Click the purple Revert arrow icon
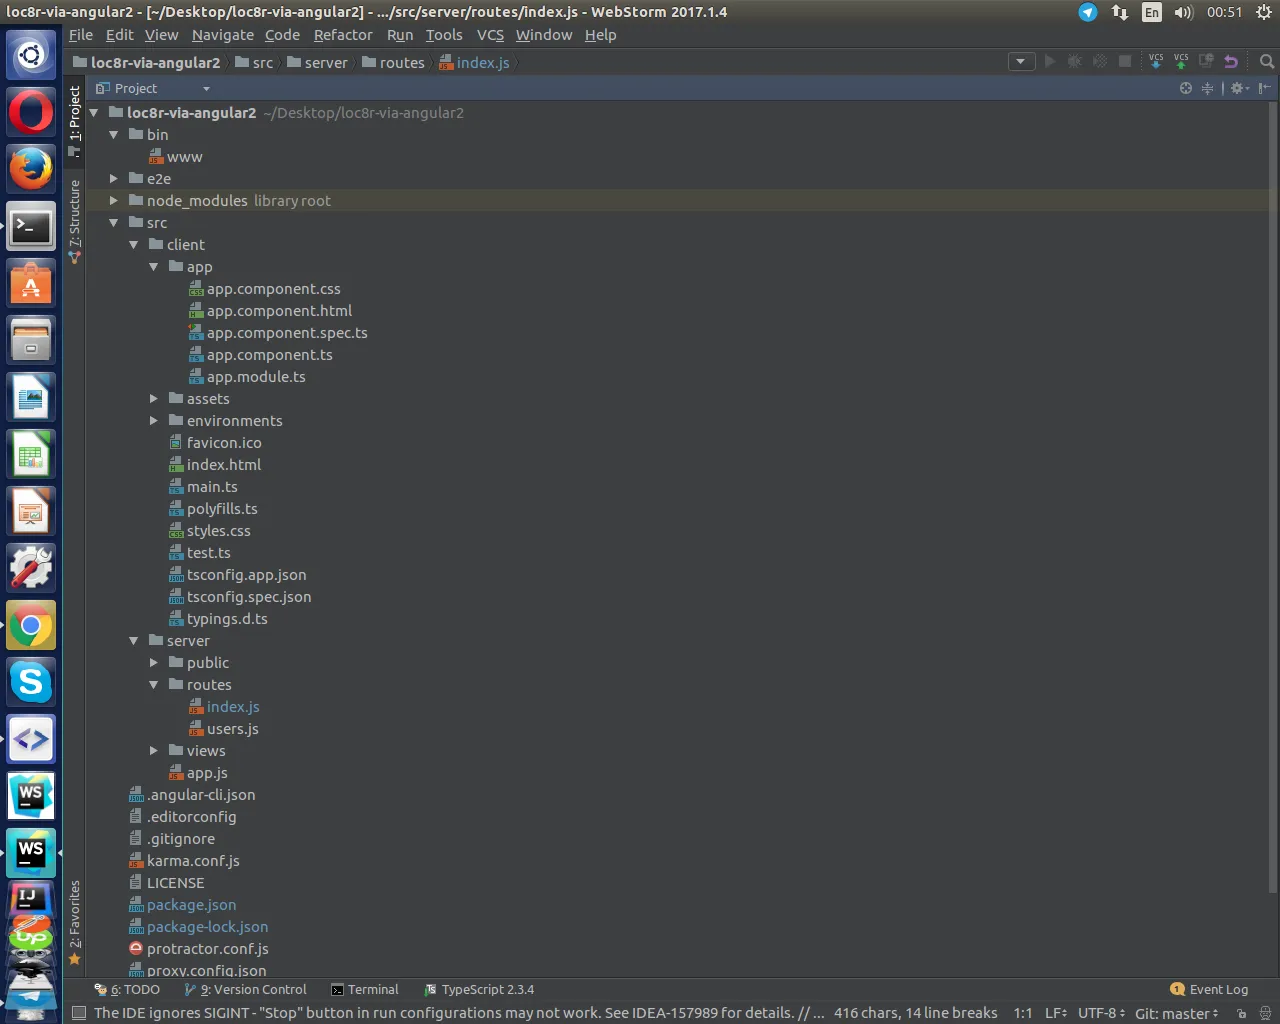The image size is (1280, 1024). [1231, 62]
